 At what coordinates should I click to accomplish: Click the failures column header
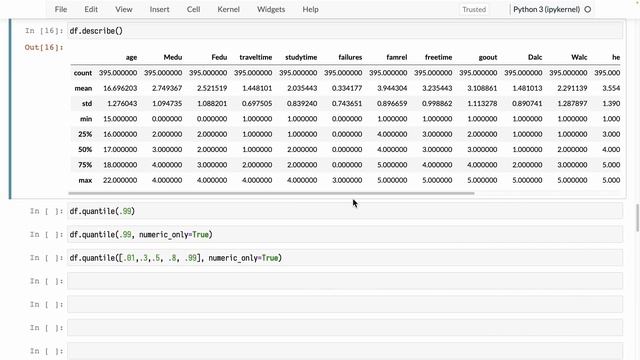(350, 58)
